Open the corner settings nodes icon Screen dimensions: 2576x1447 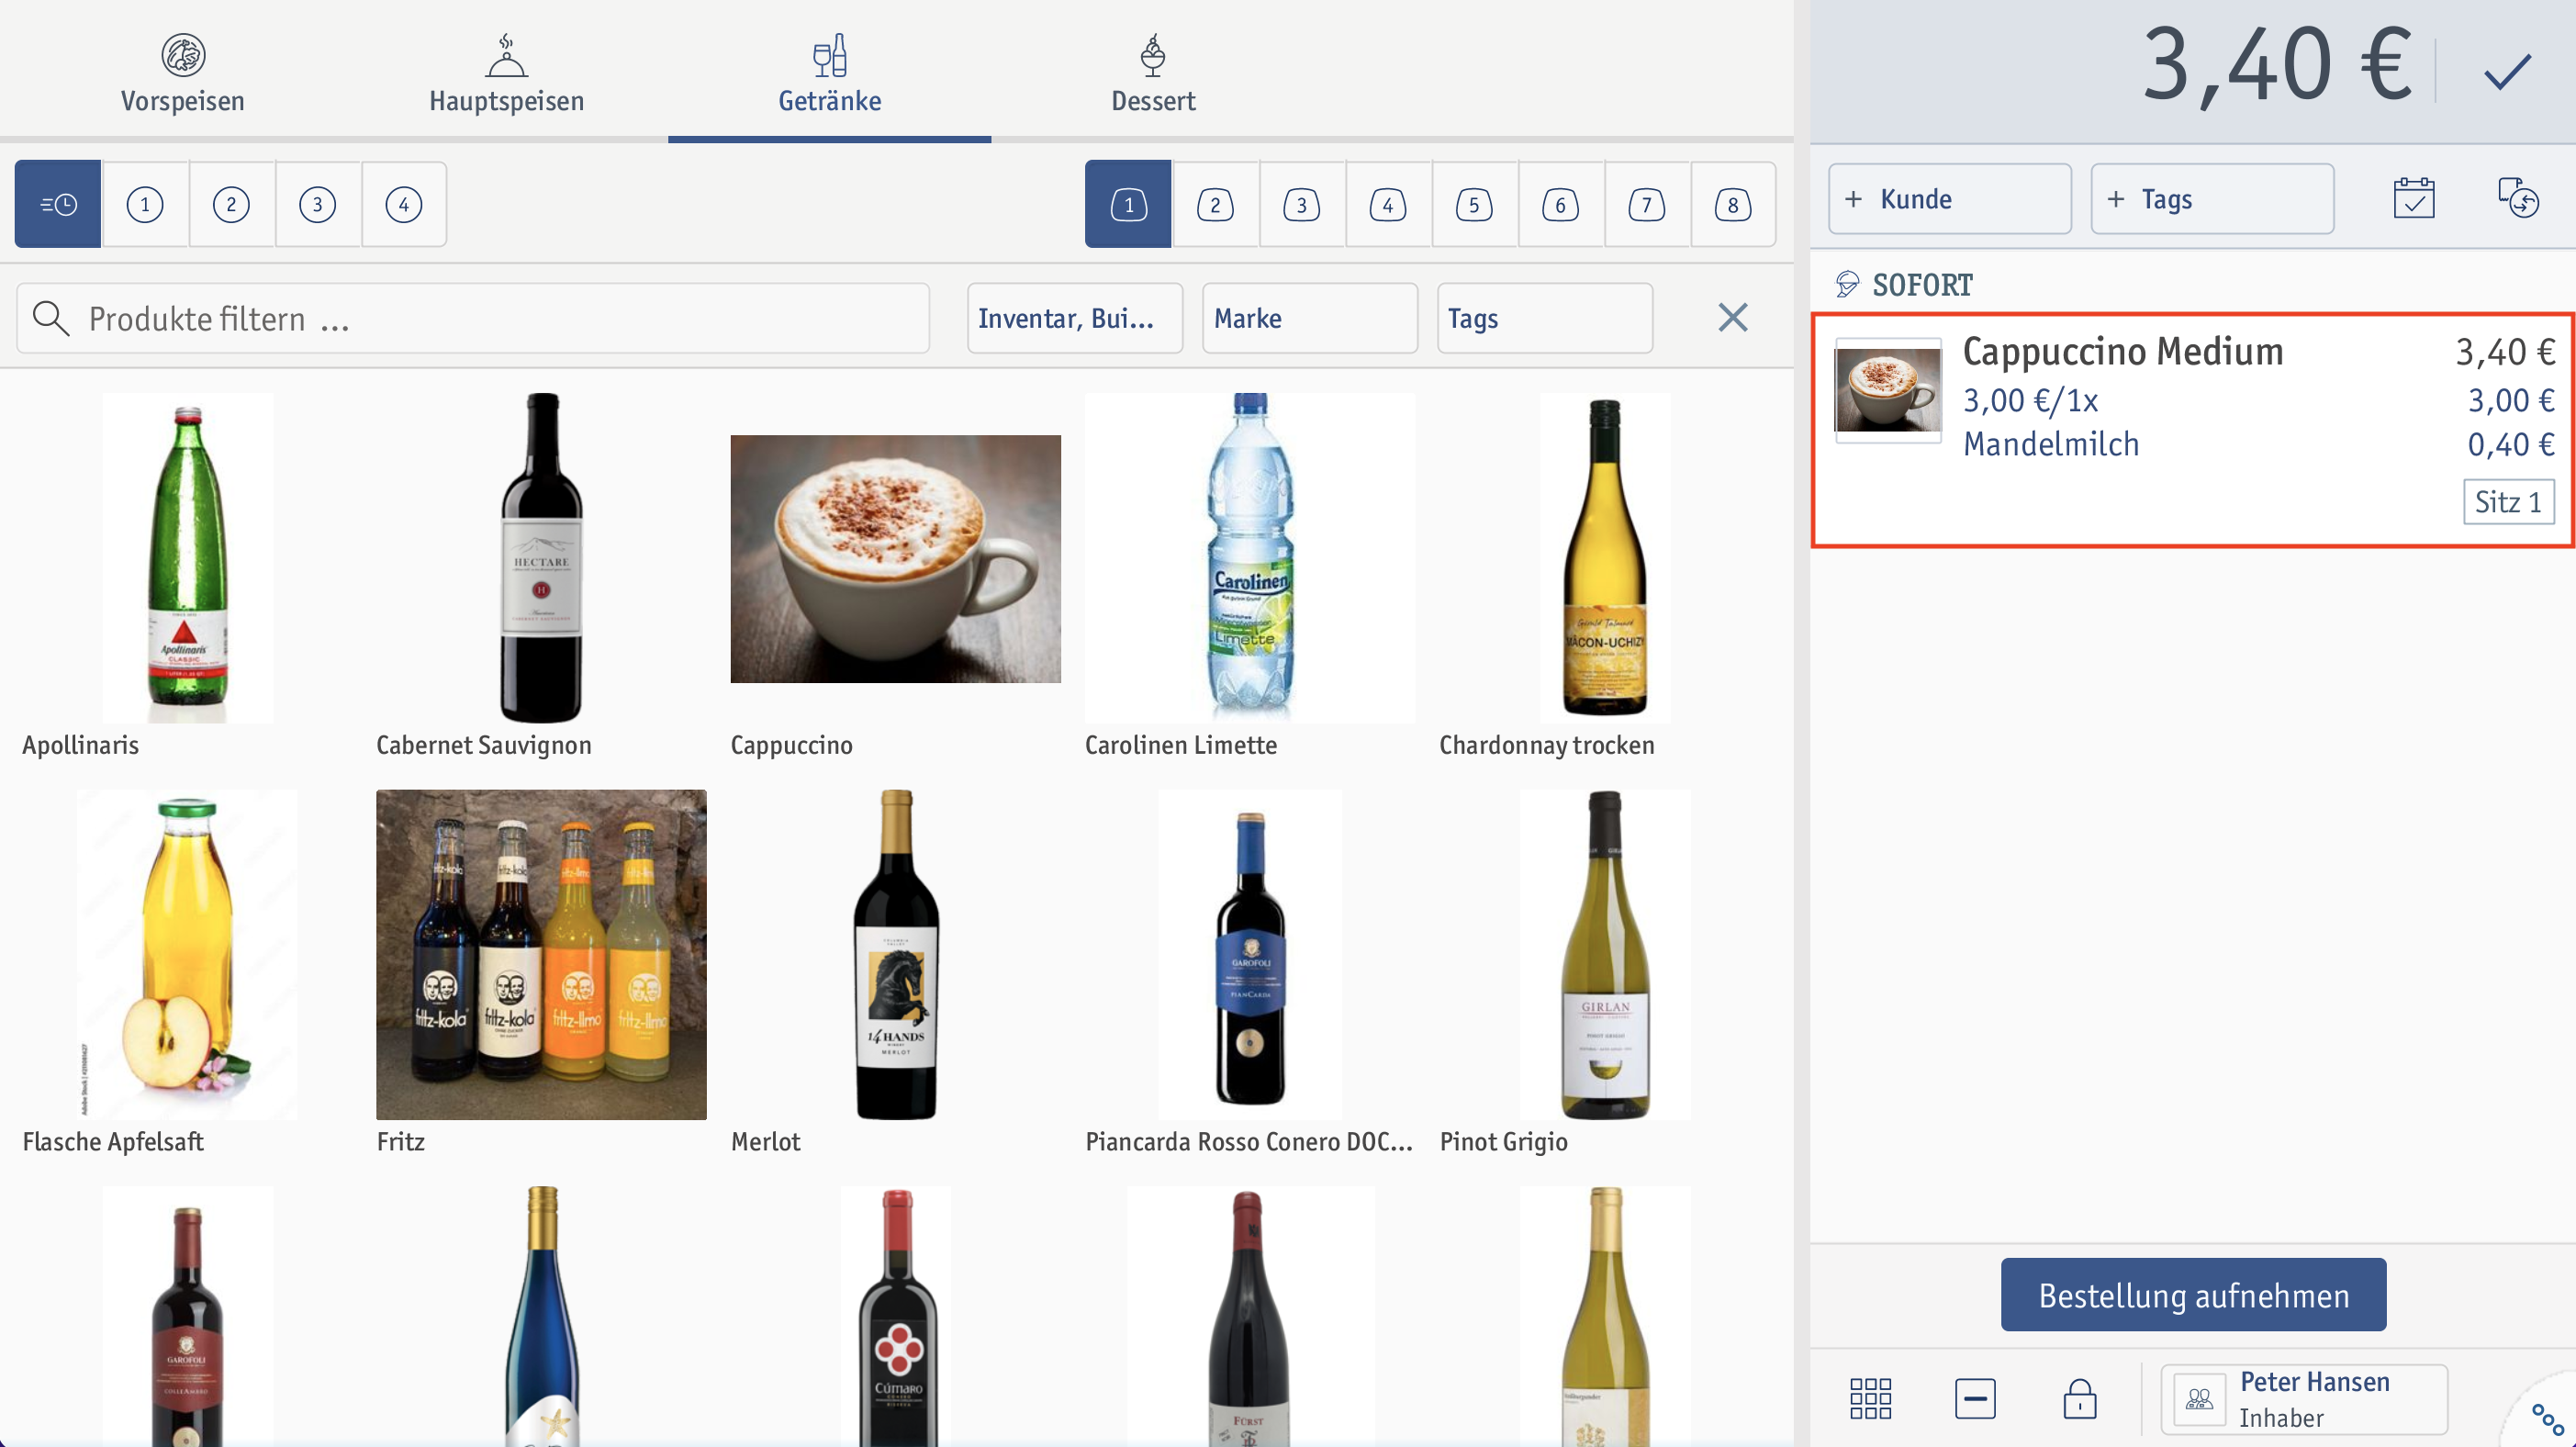point(2546,1419)
